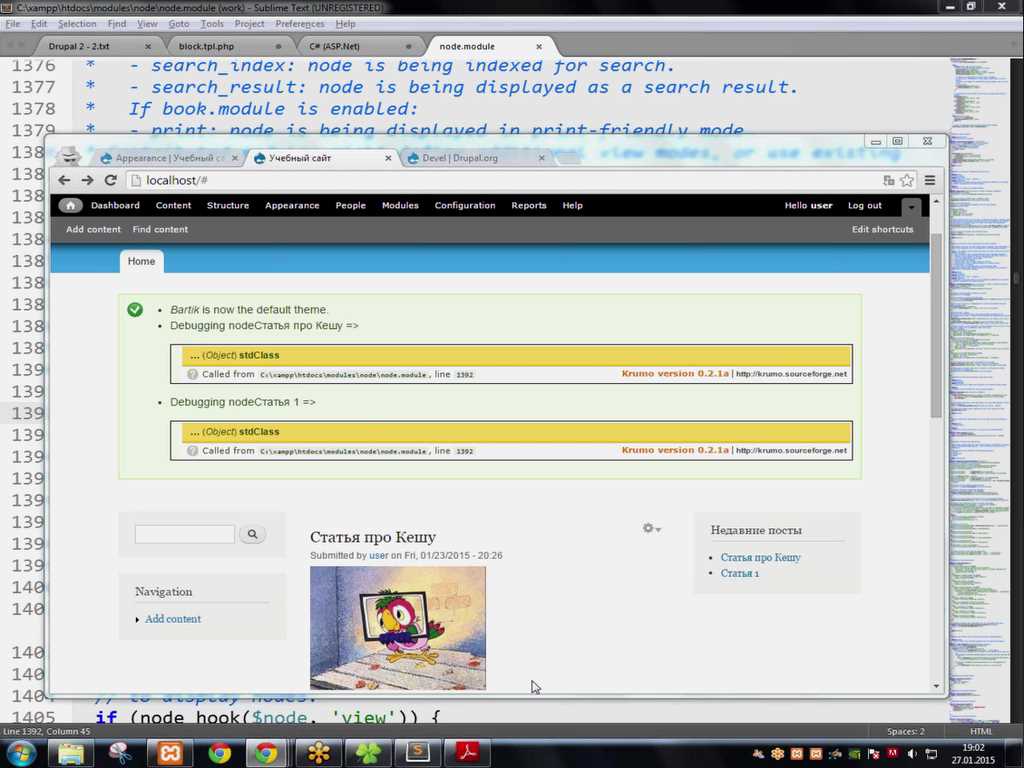Click the site search text field
Viewport: 1024px width, 768px height.
[x=185, y=534]
